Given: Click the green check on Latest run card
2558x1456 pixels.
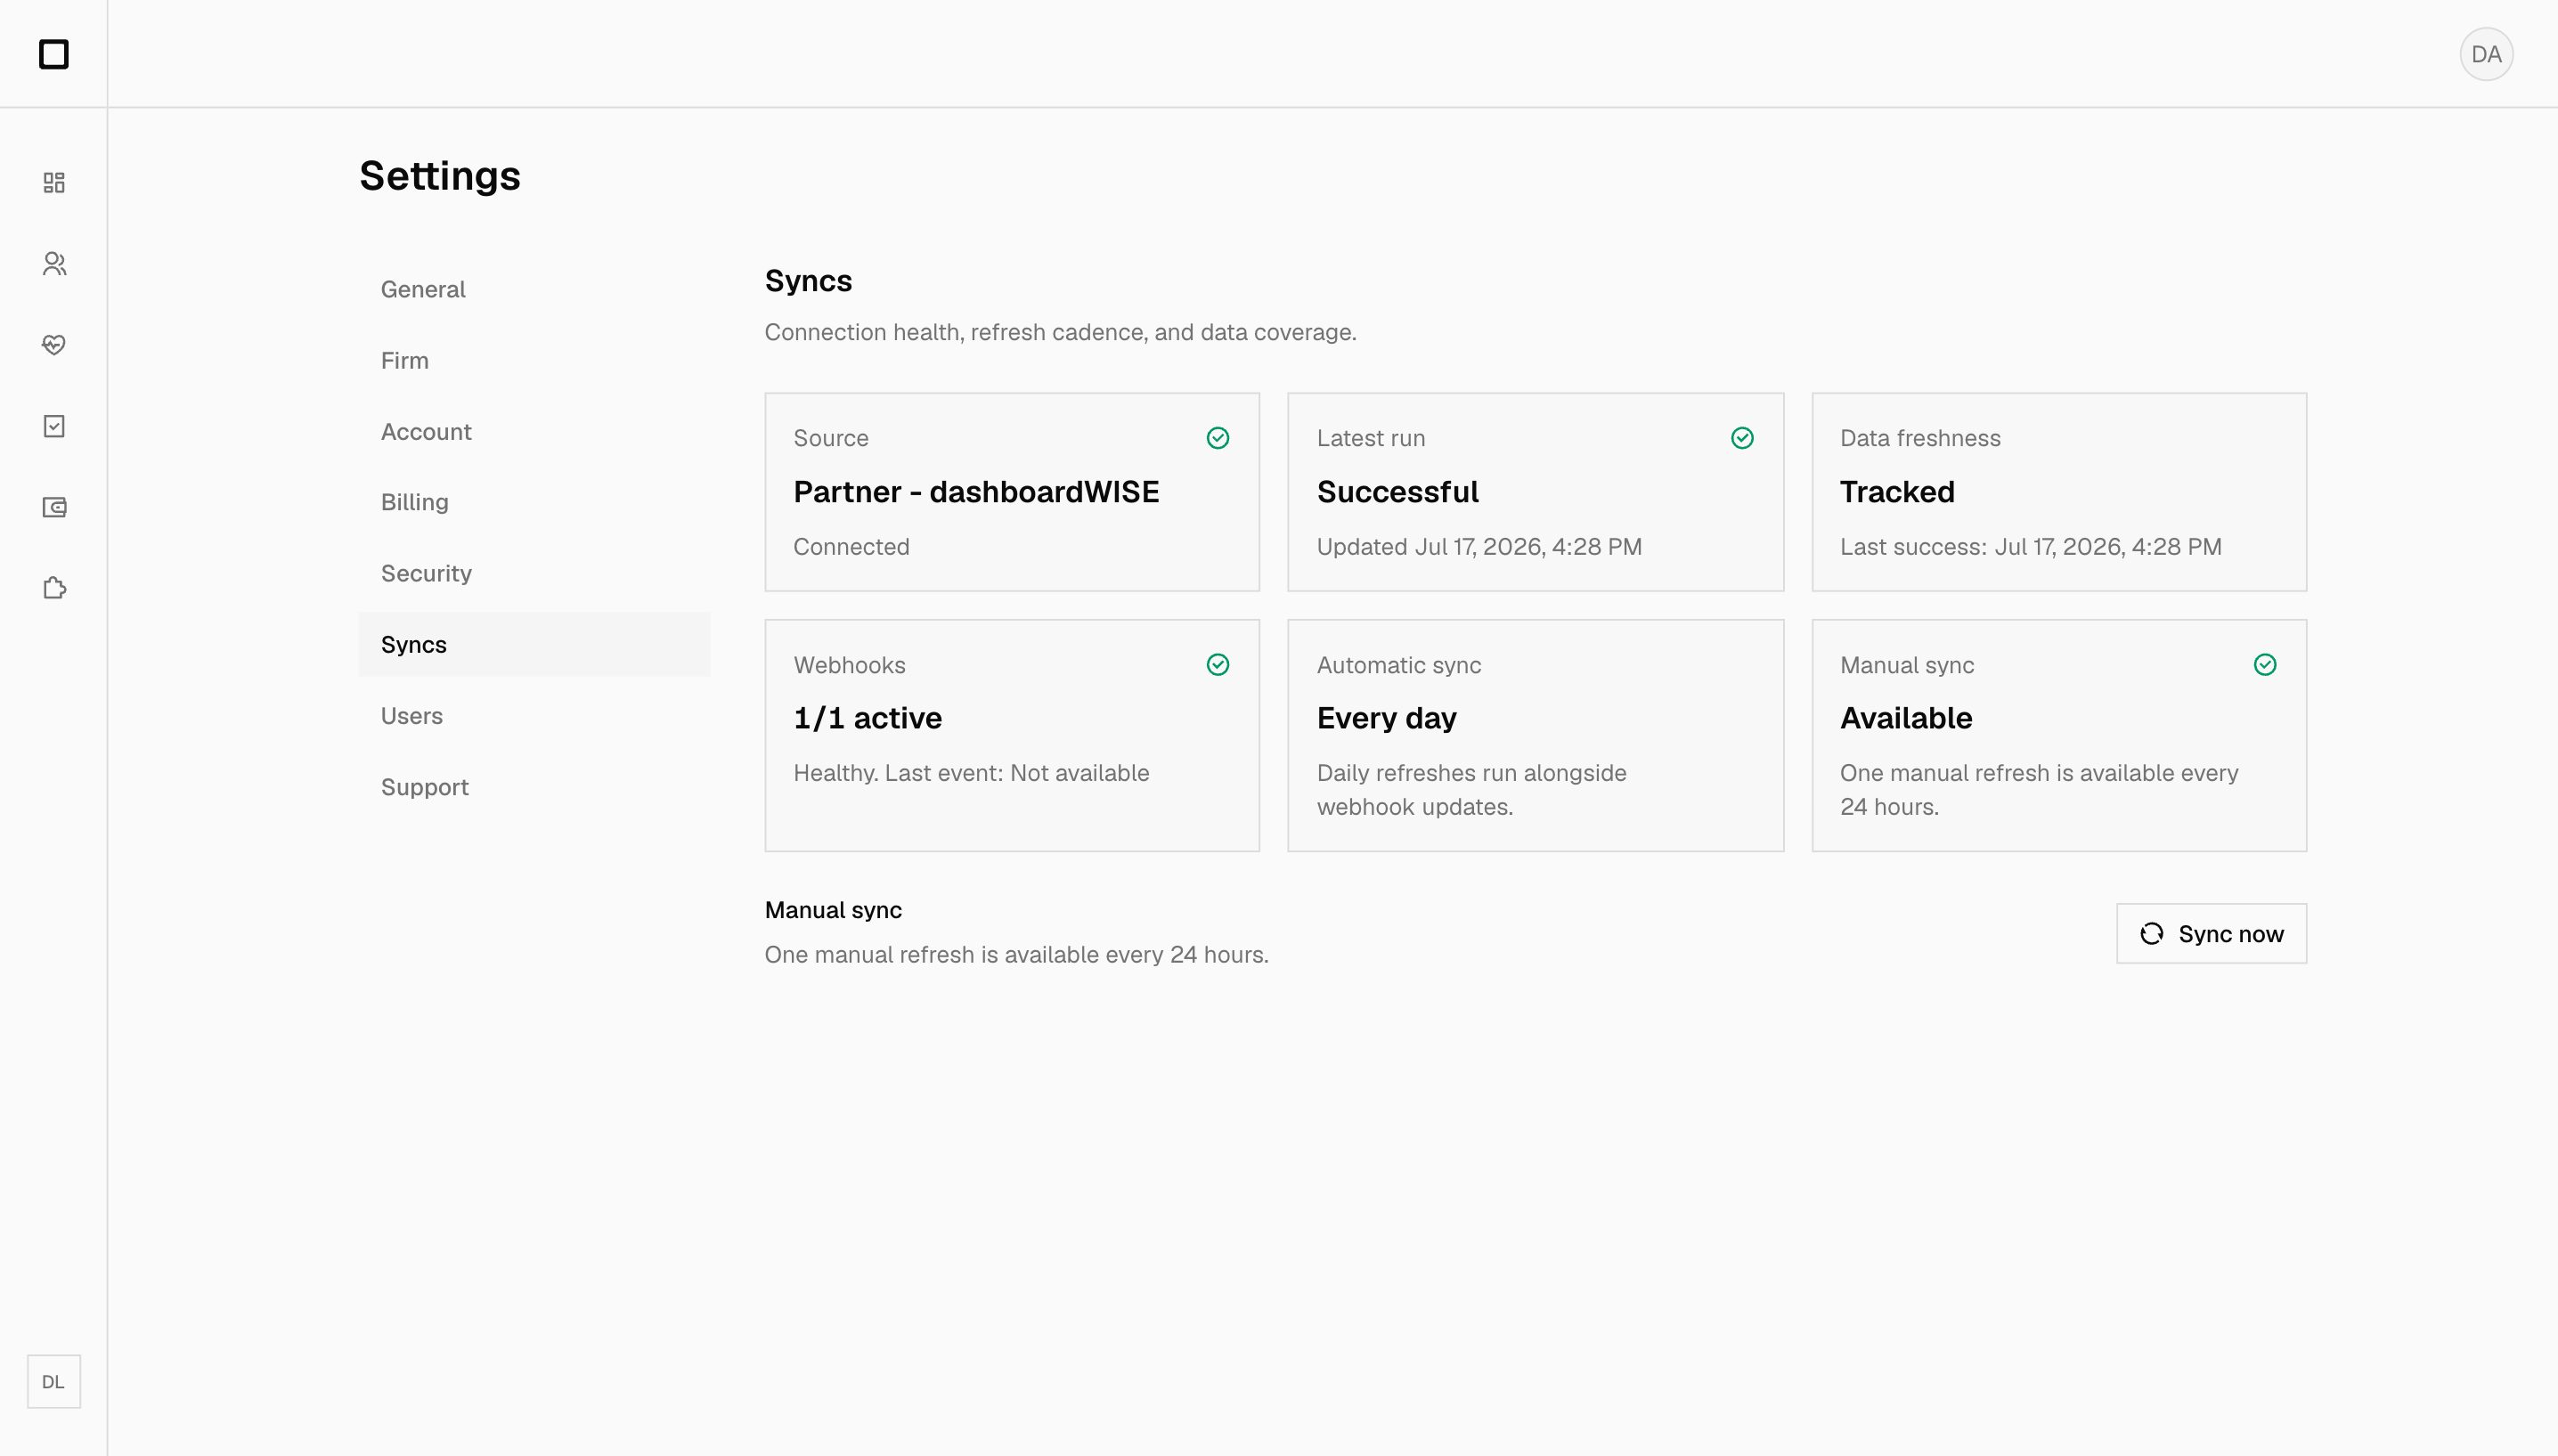Looking at the screenshot, I should 1741,438.
